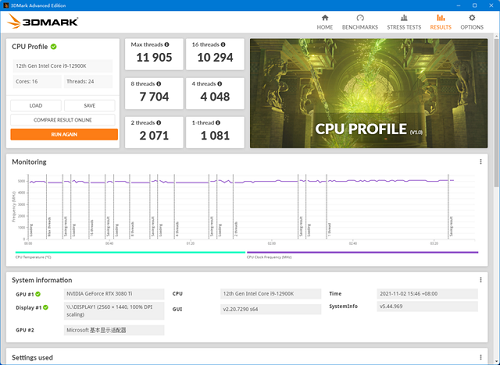This screenshot has width=500, height=365.
Task: Switch to the Results tab
Action: coord(441,22)
